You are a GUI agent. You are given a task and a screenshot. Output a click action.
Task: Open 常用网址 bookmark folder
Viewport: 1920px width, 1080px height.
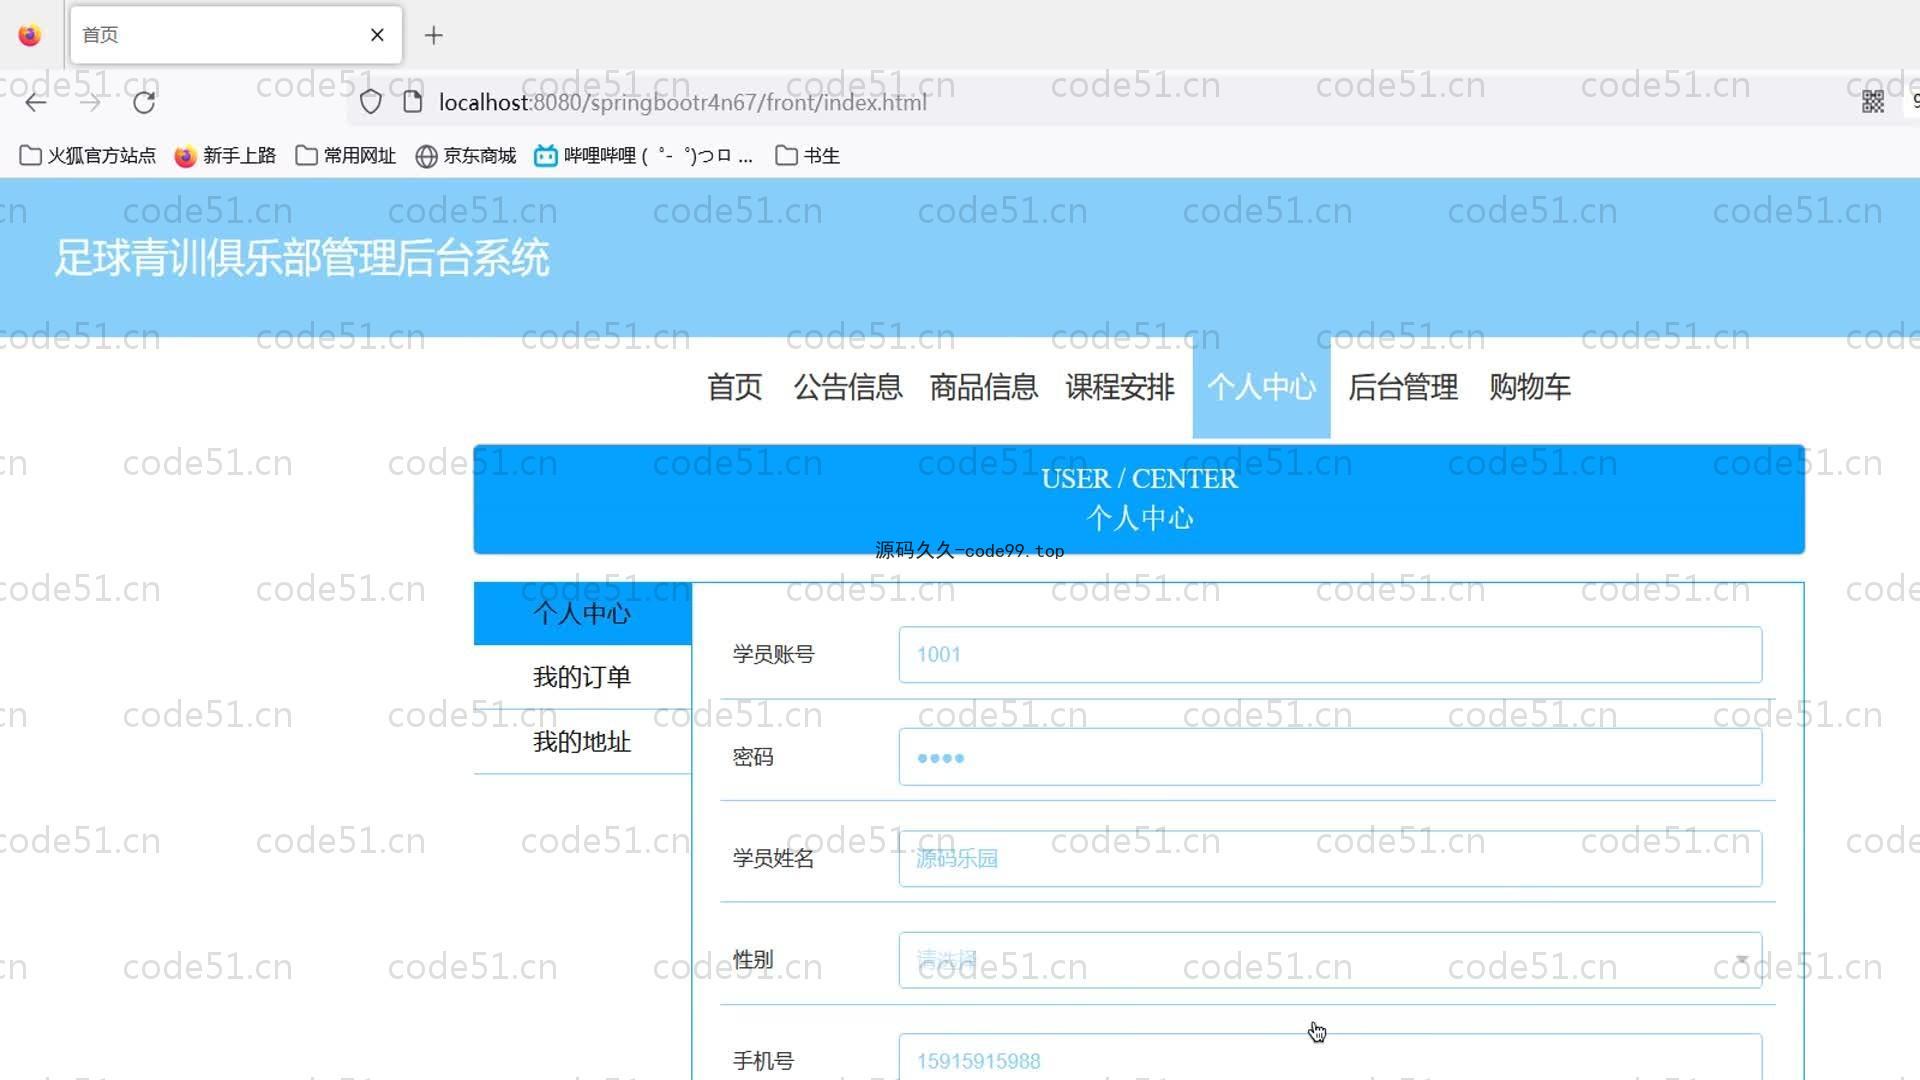pos(346,156)
